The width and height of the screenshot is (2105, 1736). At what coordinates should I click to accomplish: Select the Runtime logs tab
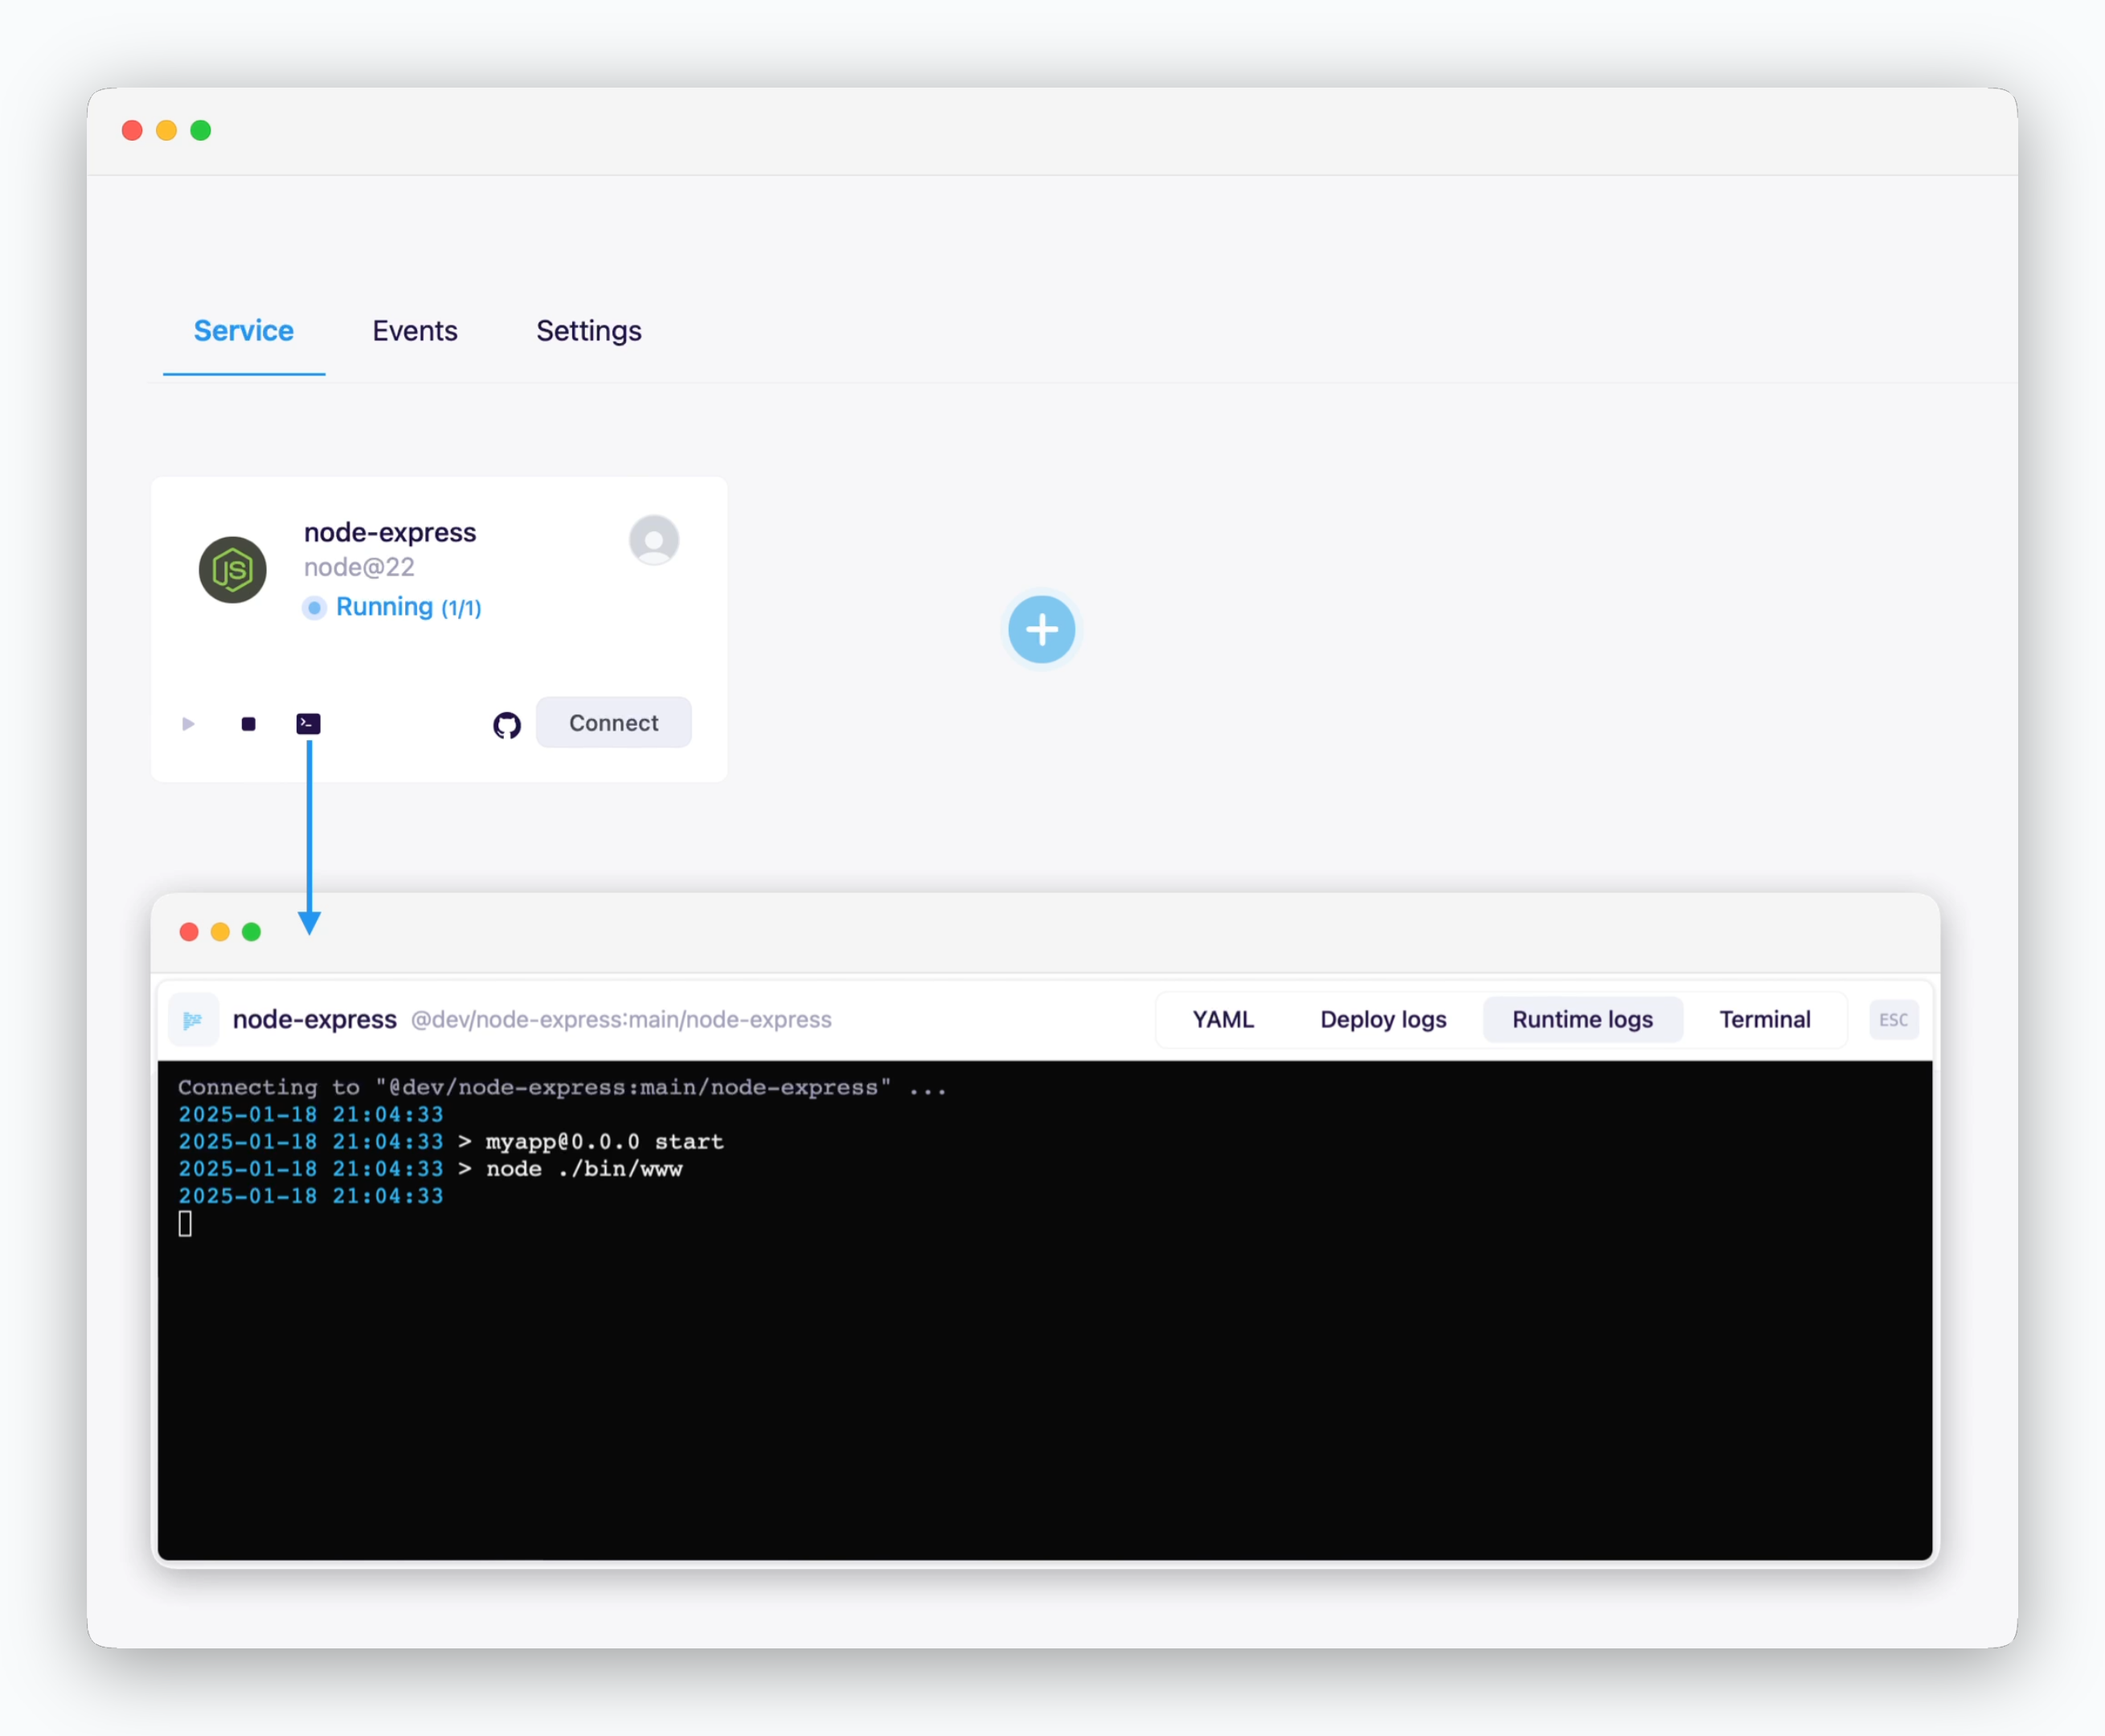tap(1582, 1019)
